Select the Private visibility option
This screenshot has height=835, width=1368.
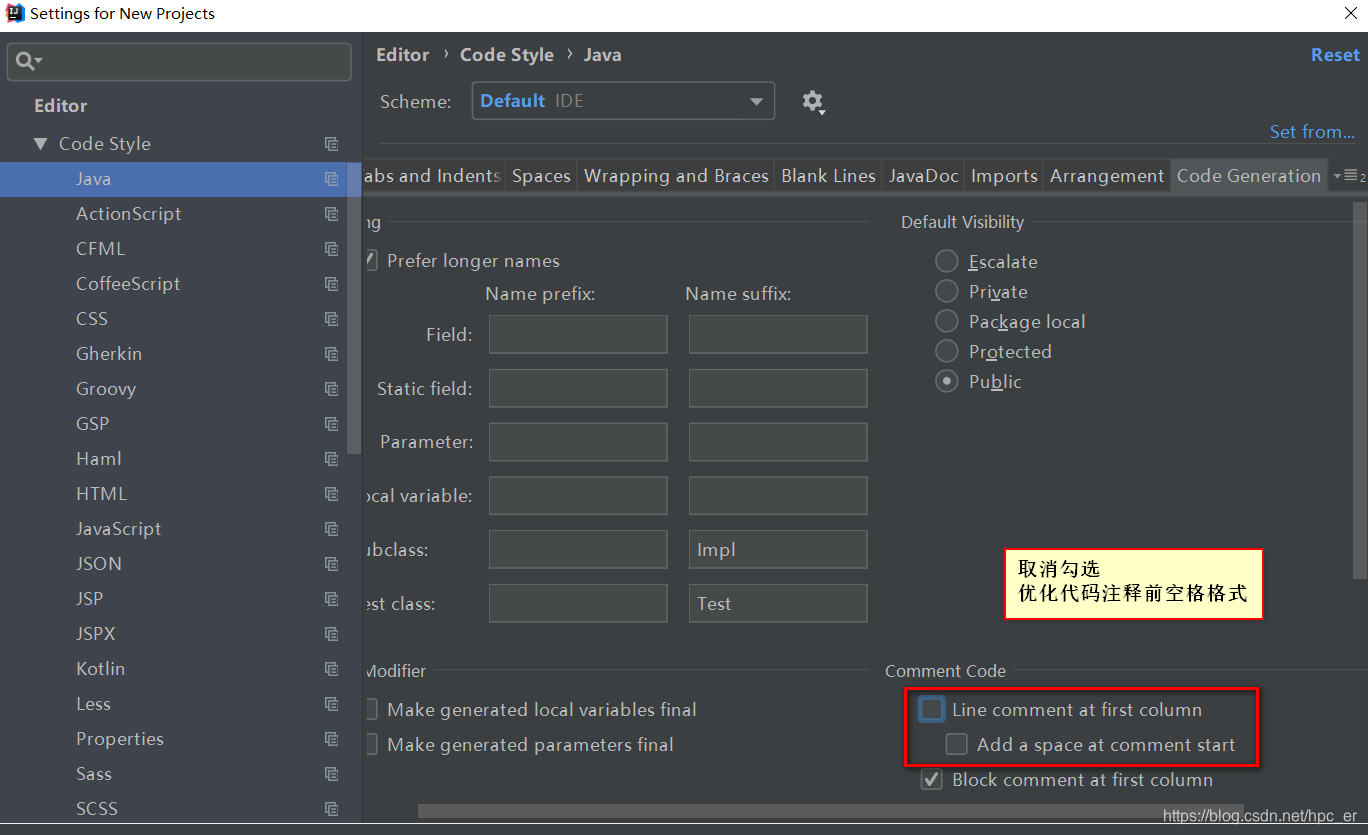(946, 292)
